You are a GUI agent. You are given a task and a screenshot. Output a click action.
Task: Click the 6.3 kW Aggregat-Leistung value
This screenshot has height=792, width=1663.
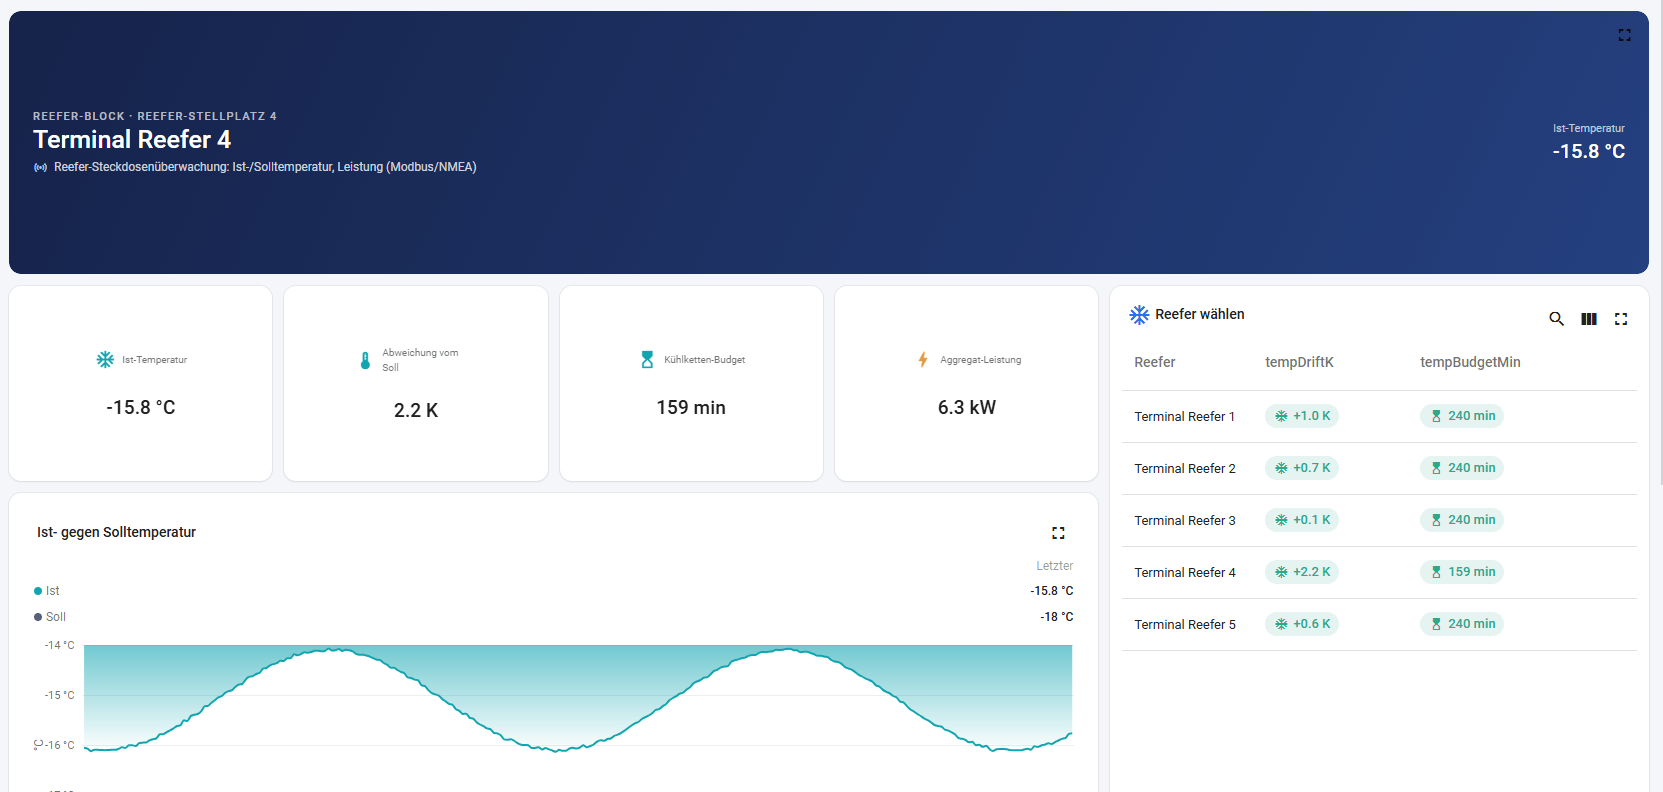click(967, 408)
